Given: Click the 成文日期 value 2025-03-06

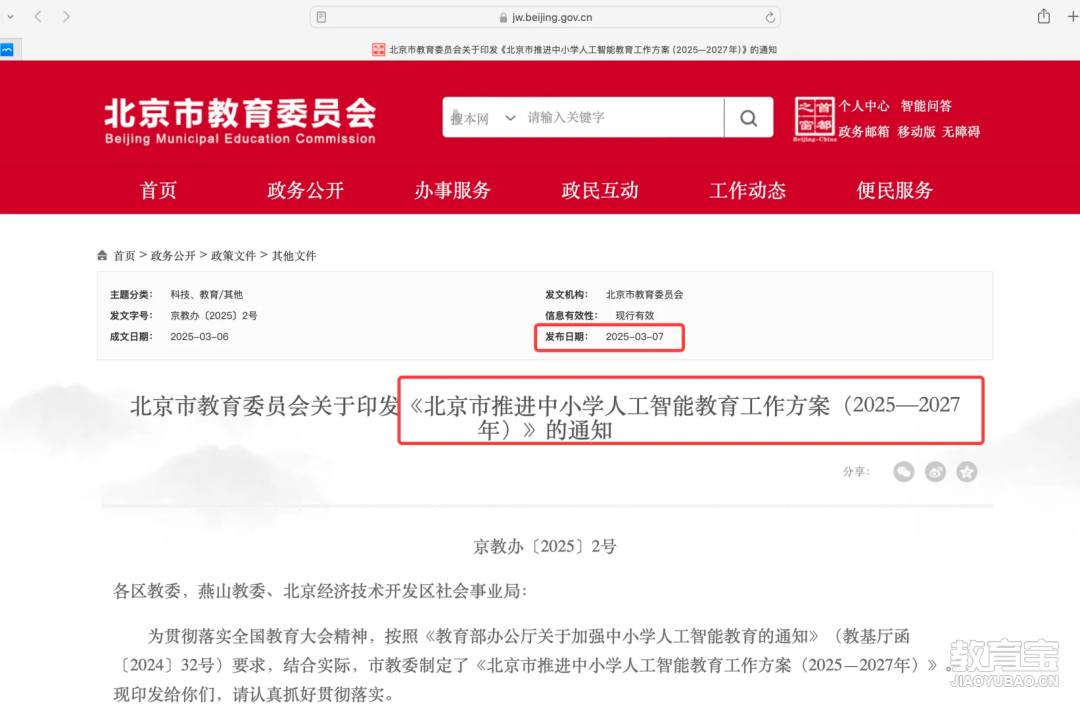Looking at the screenshot, I should 199,337.
